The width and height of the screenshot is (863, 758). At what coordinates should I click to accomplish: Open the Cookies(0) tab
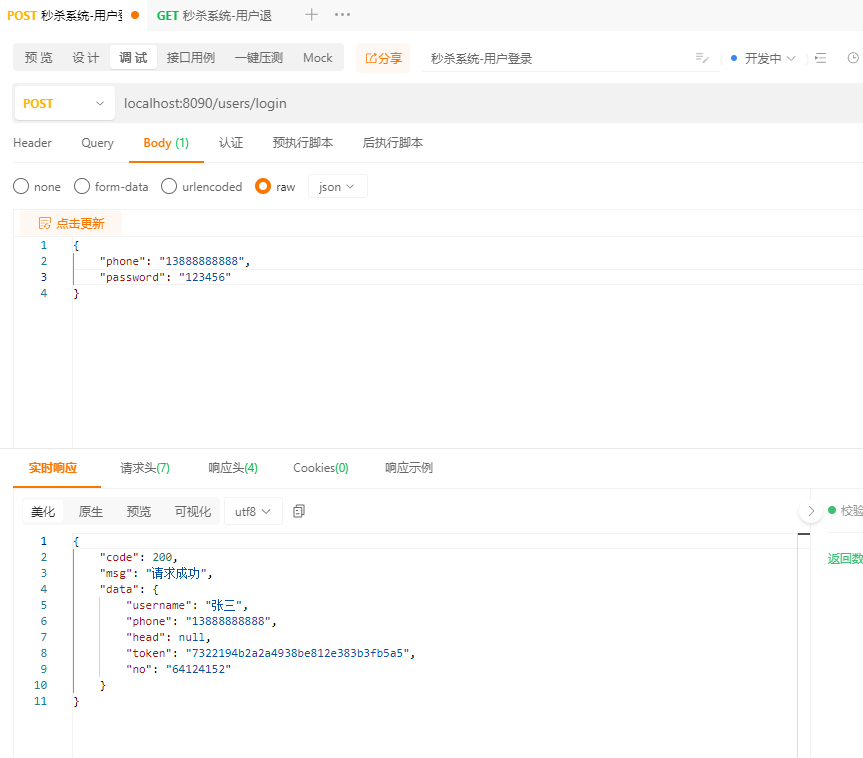tap(321, 468)
